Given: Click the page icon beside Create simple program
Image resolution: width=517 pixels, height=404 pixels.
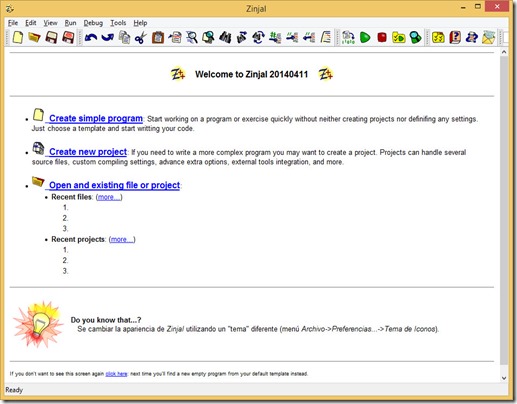Looking at the screenshot, I should 38,115.
